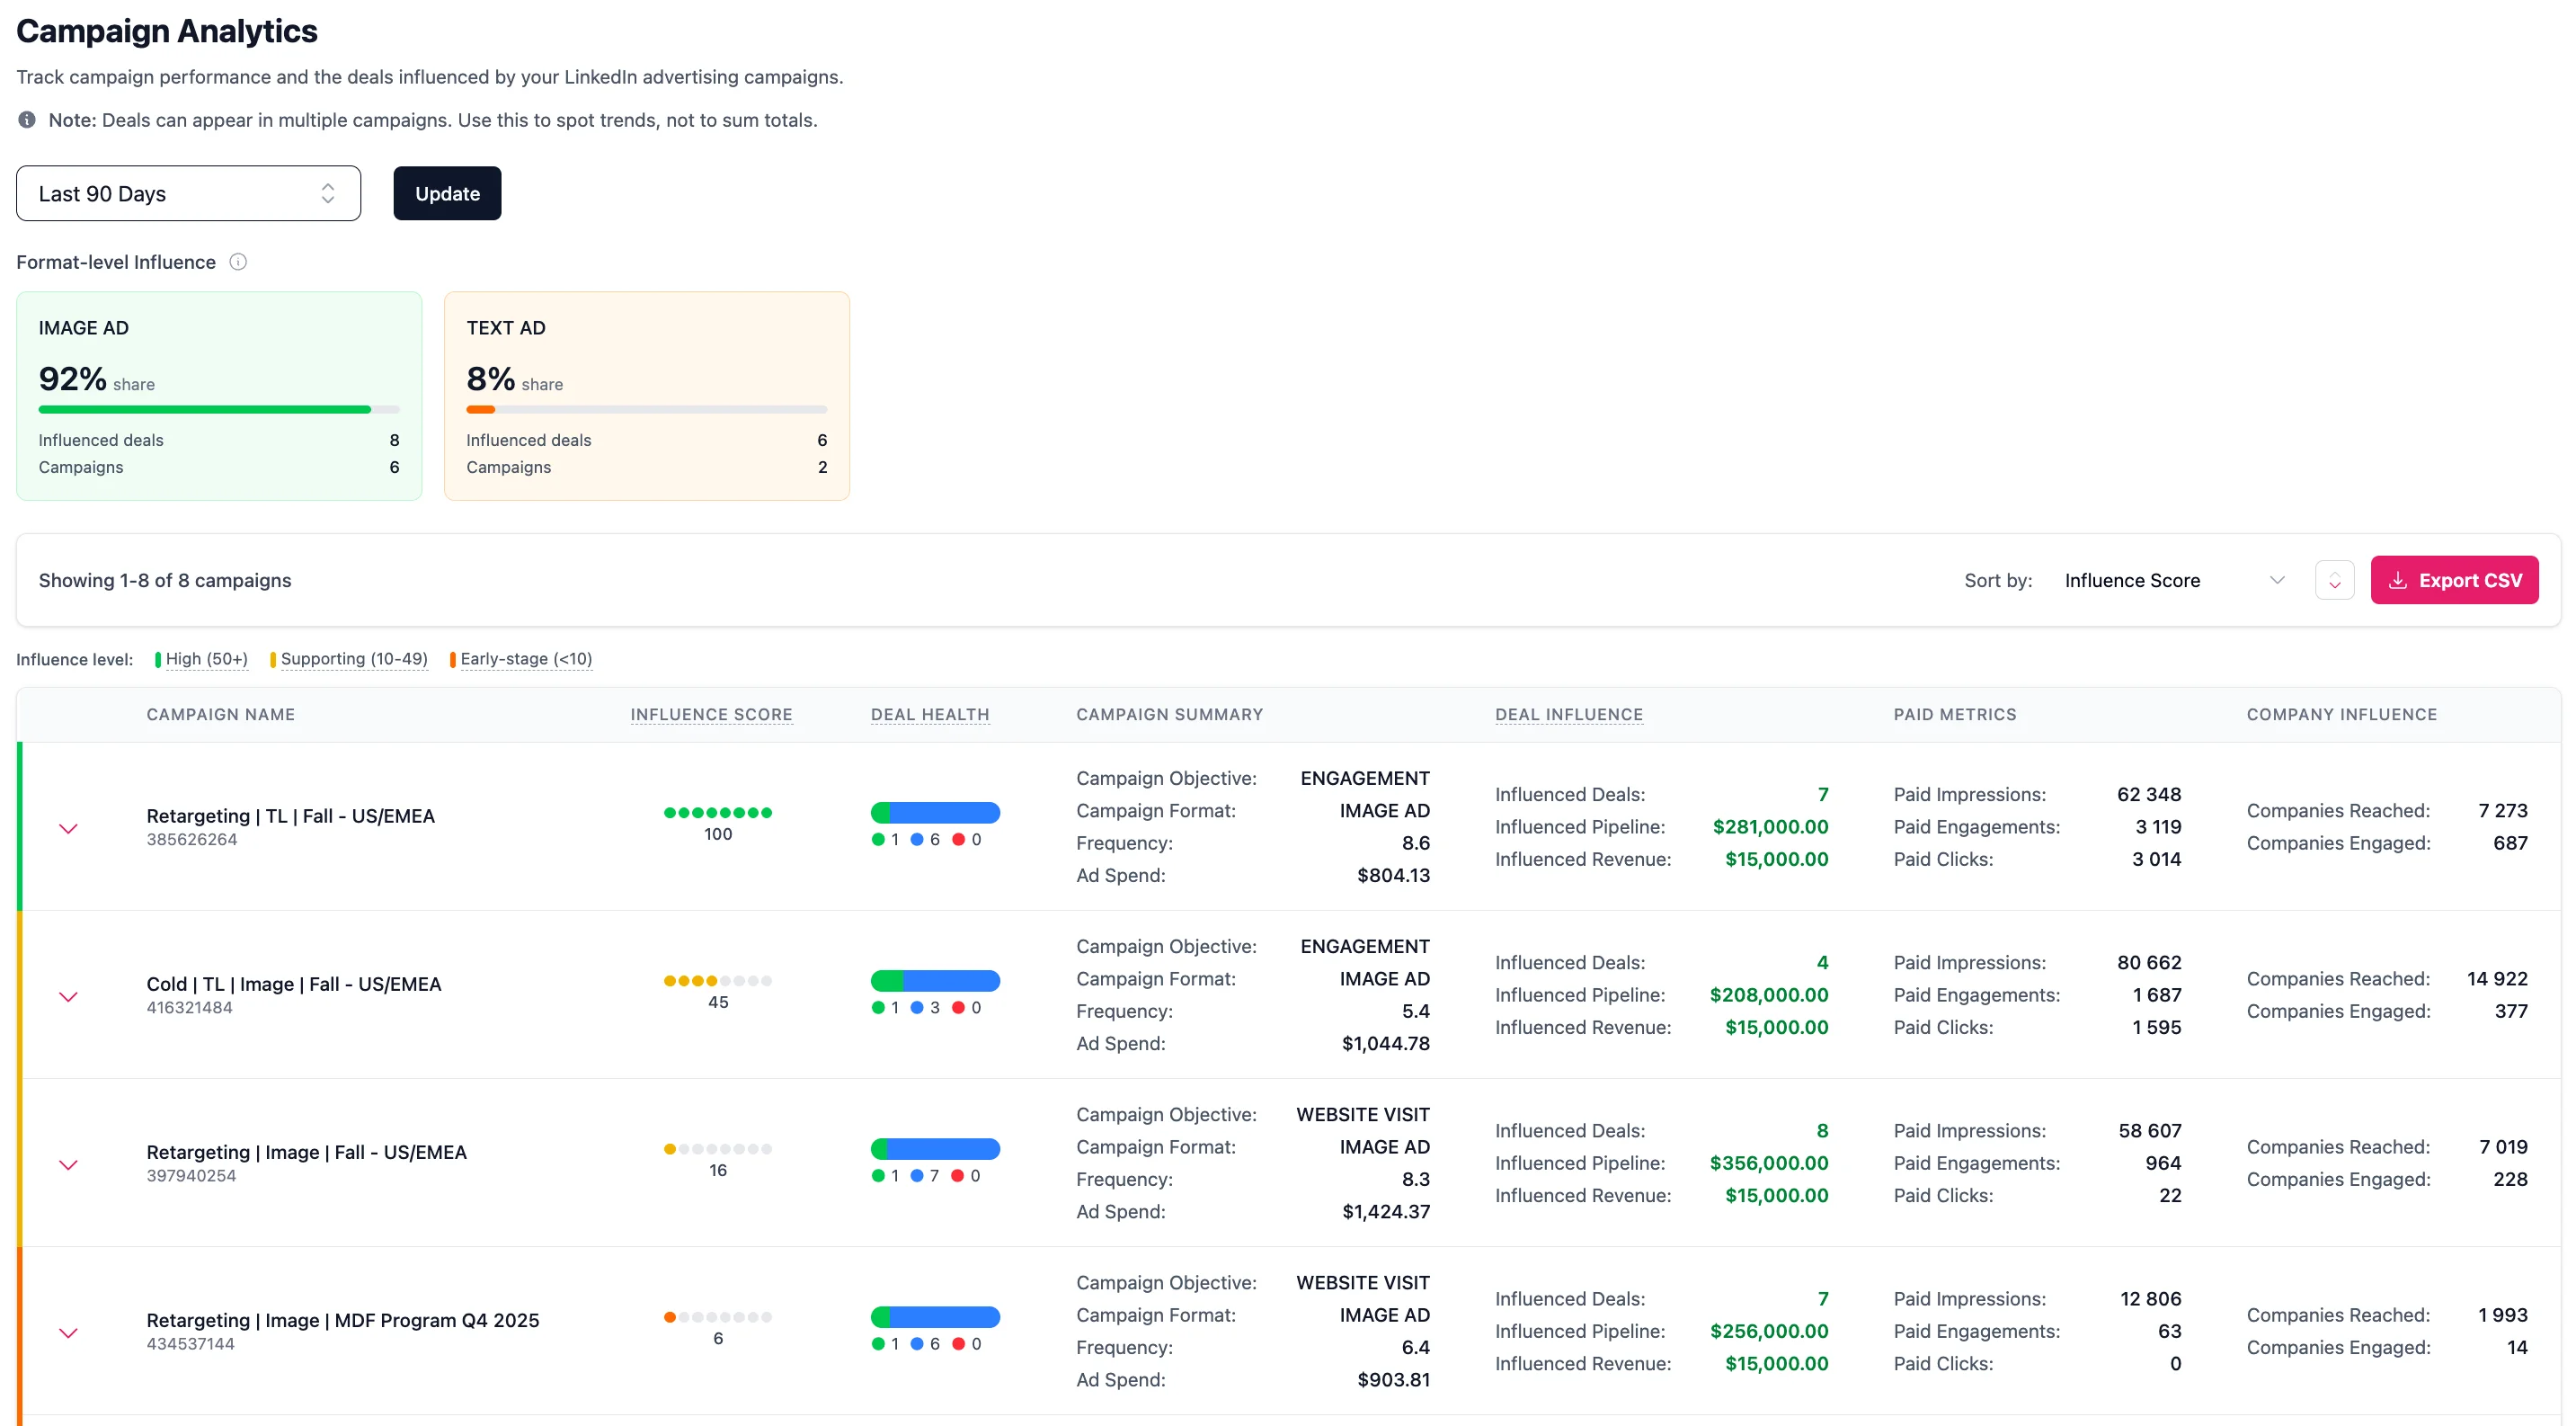Click the High (50+) influence level legend

(x=205, y=659)
